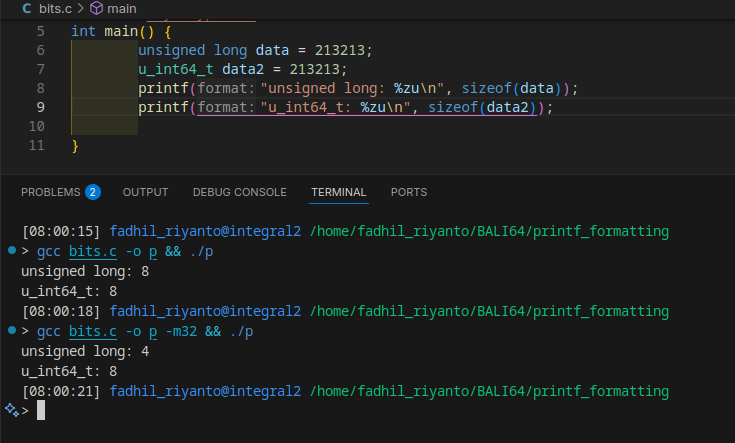This screenshot has width=735, height=443.
Task: Open the bits.c link in the -m32 gcc command
Action: tap(94, 331)
